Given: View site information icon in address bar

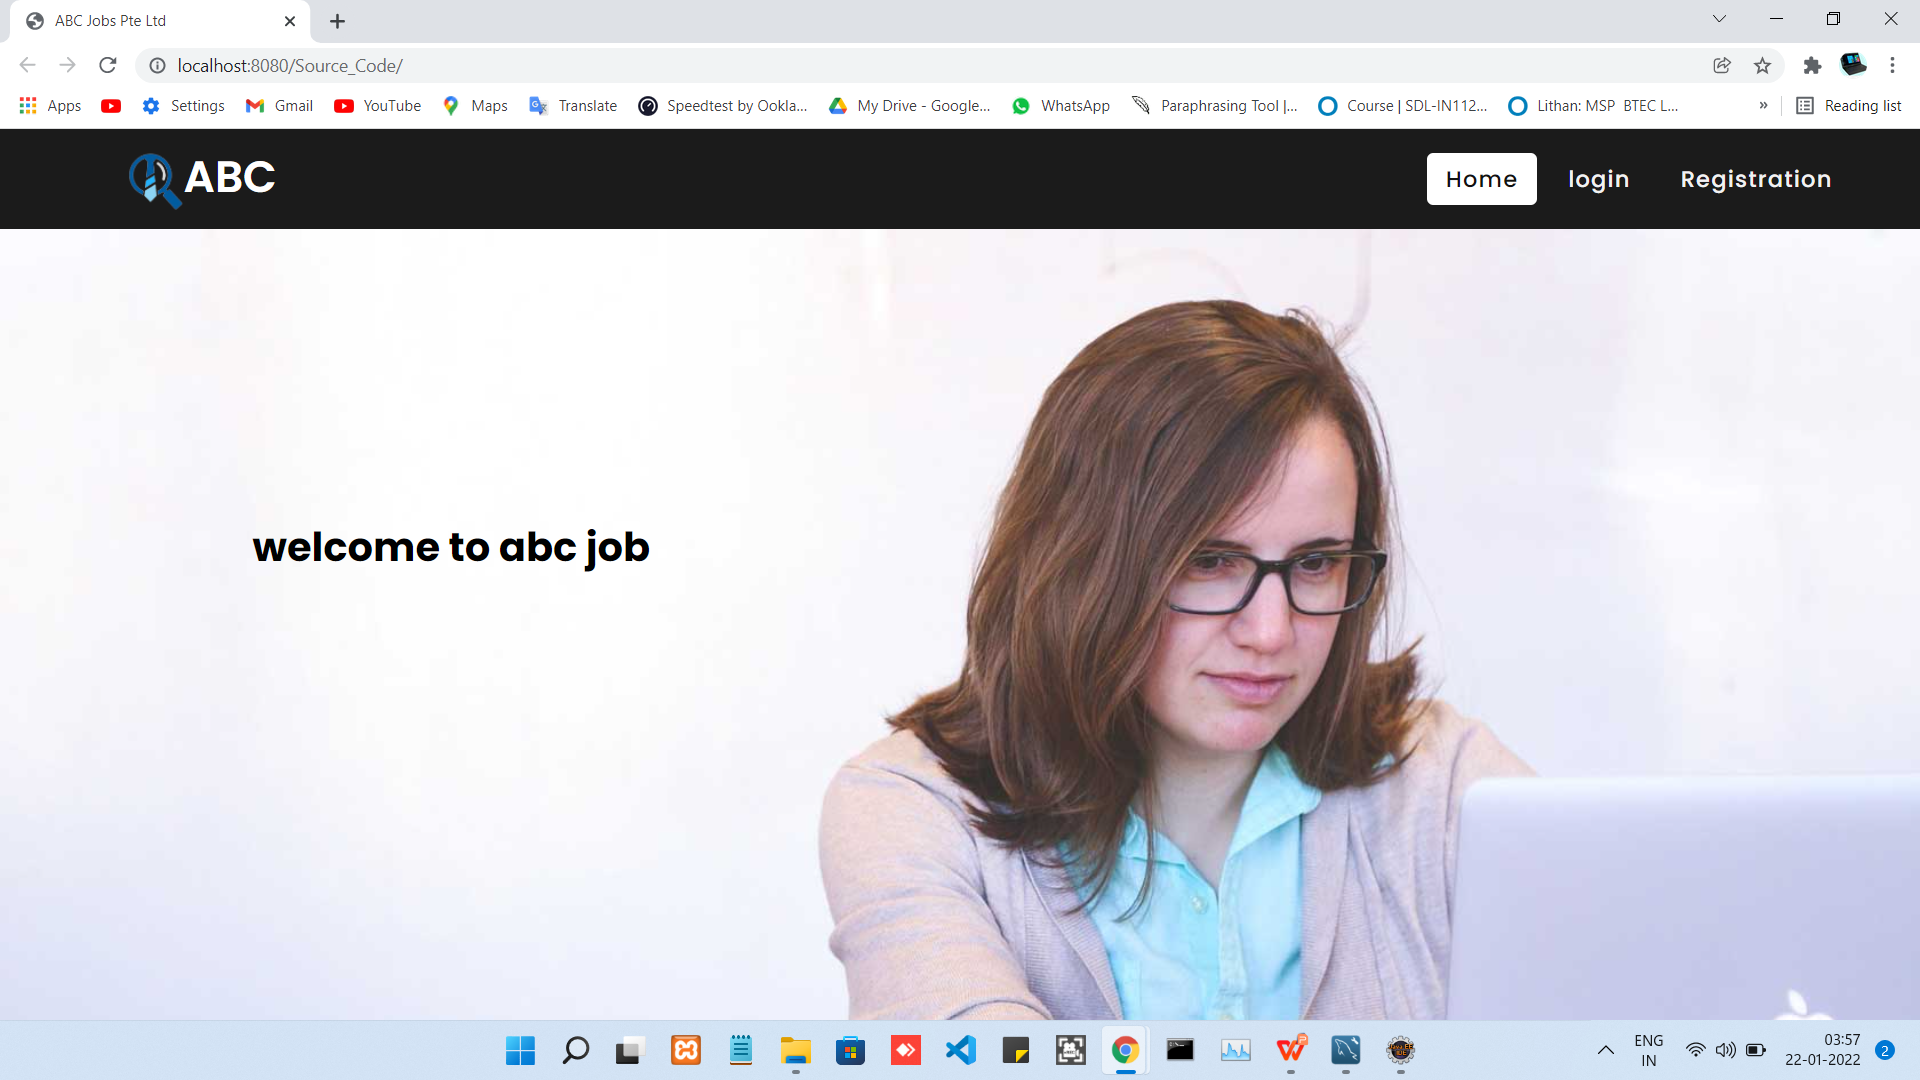Looking at the screenshot, I should (157, 65).
